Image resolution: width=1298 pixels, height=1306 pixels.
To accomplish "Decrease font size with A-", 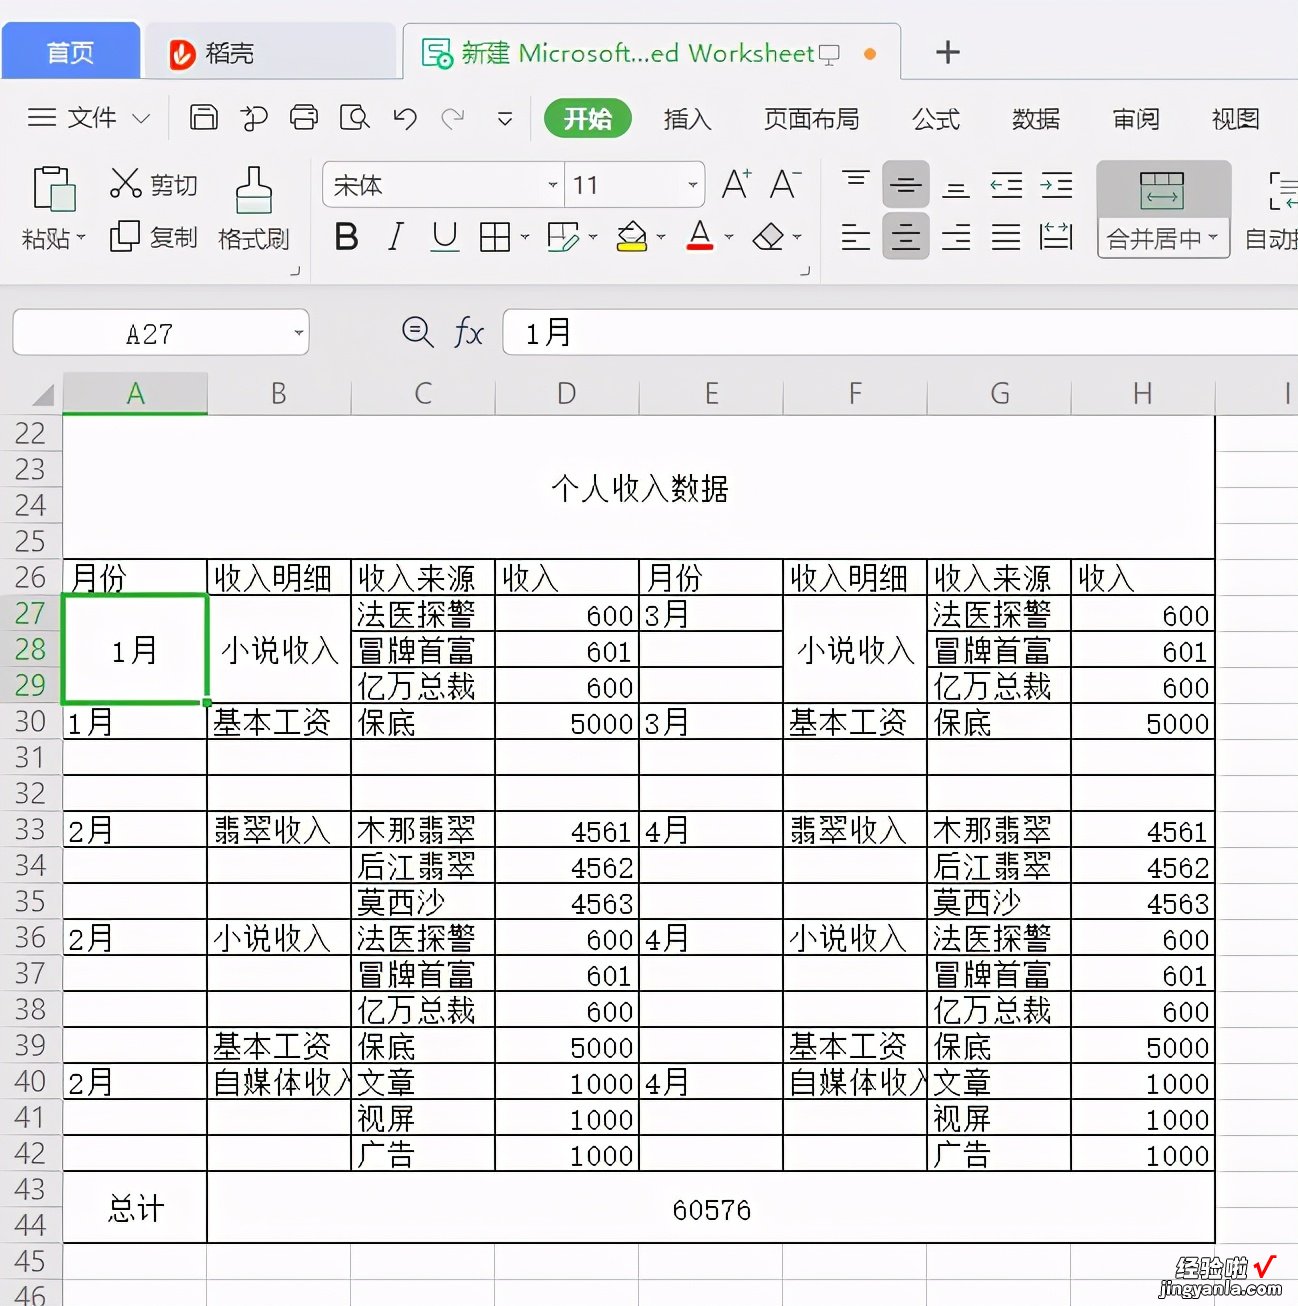I will coord(785,184).
